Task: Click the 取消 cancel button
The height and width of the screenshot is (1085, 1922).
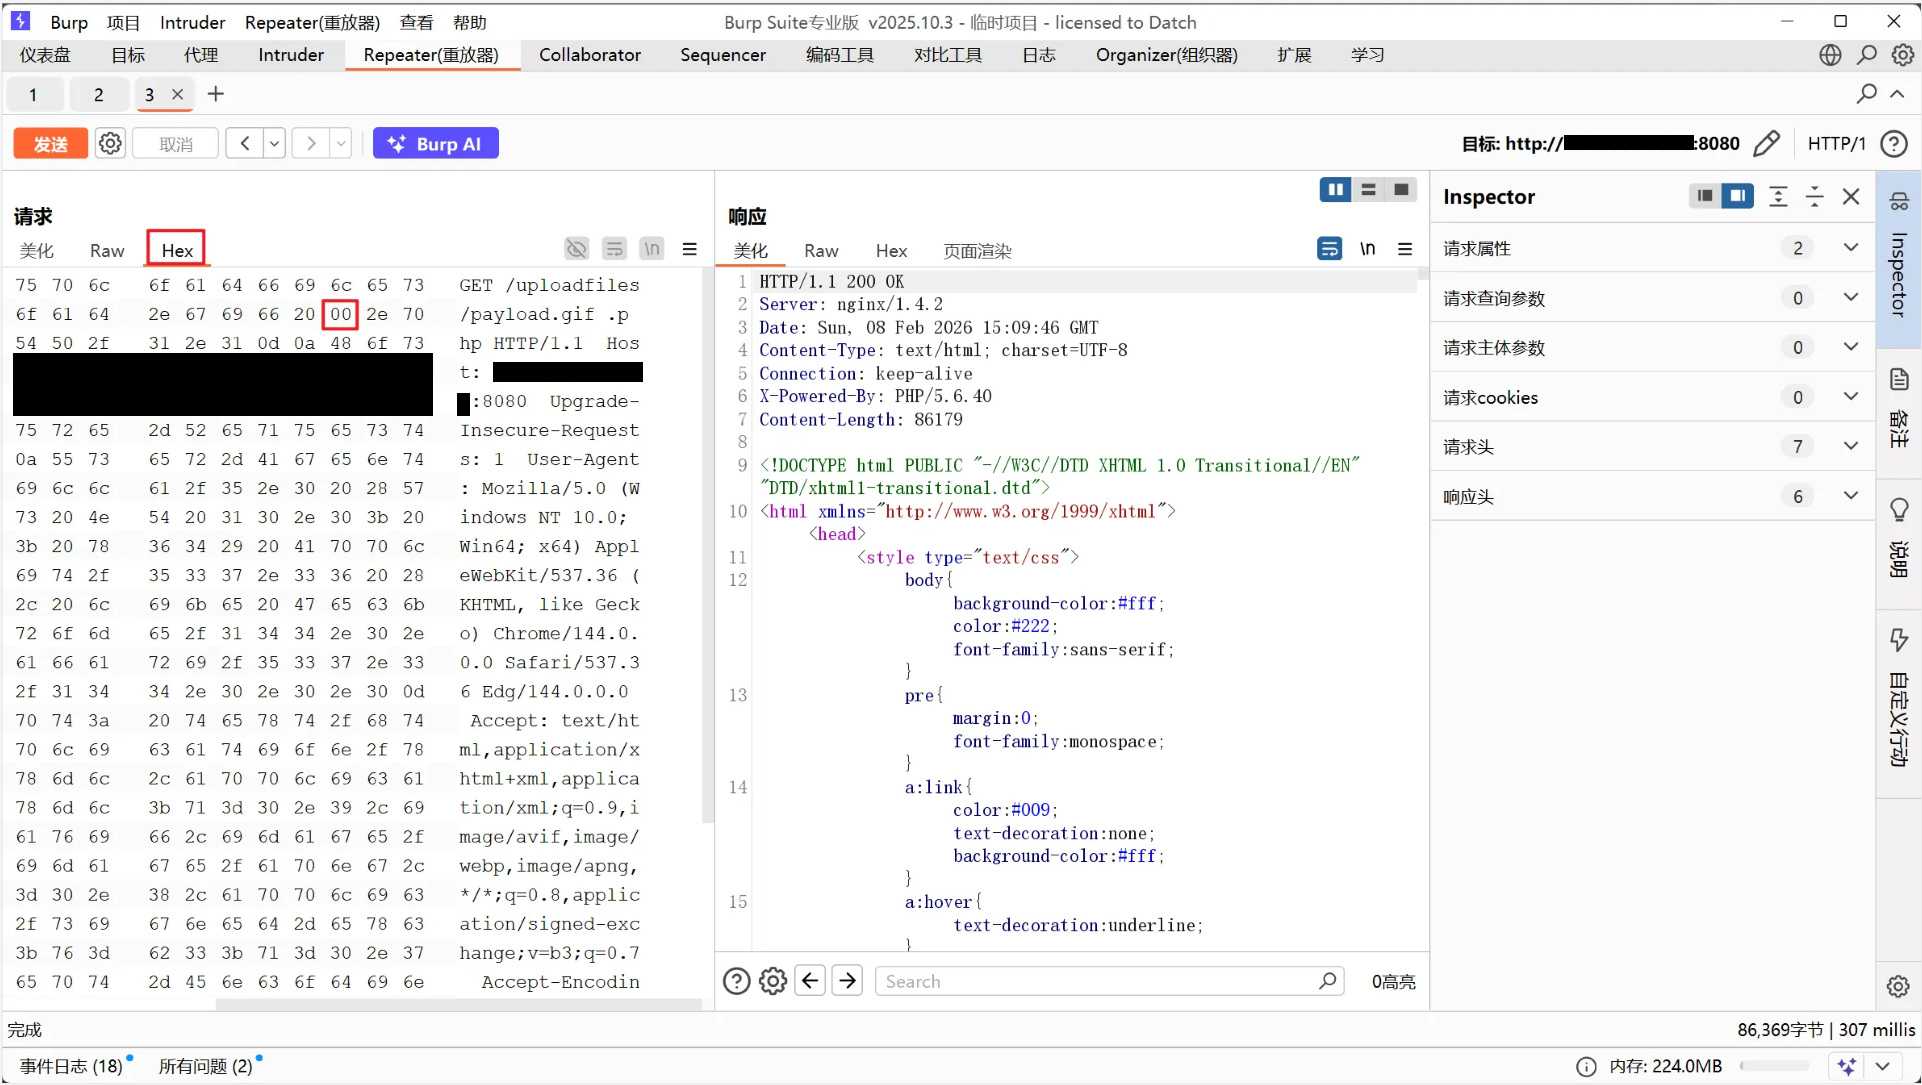Action: pos(176,144)
